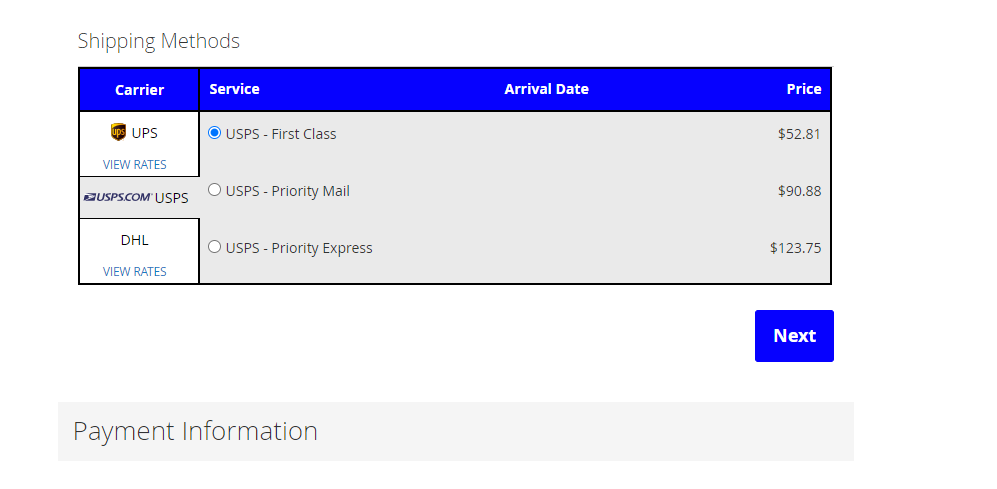Click the $123.75 Priority Express price

(795, 248)
